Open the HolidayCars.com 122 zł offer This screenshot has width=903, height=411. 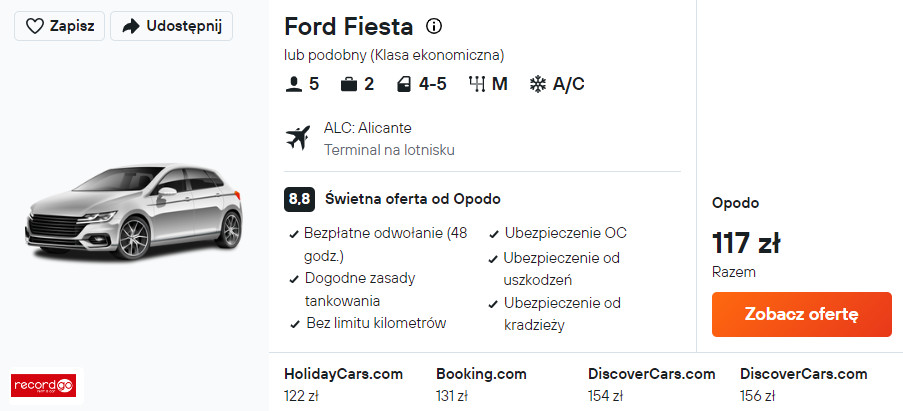click(343, 384)
